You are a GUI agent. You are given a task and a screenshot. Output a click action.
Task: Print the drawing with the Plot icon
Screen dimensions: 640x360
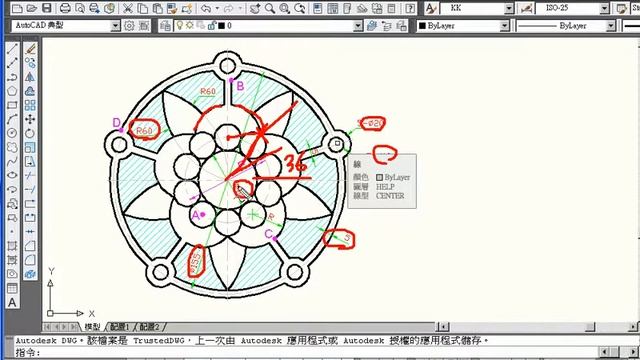[x=65, y=8]
